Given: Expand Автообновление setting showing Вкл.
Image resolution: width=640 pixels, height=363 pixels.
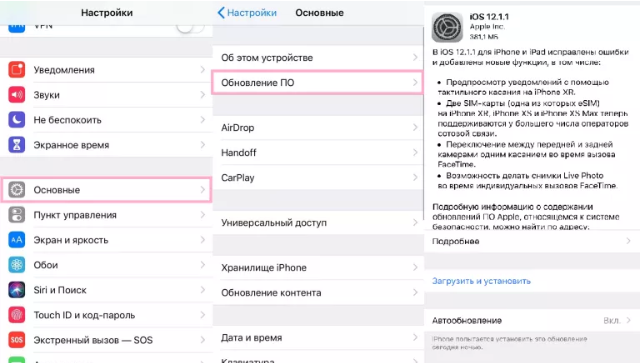Looking at the screenshot, I should [532, 321].
